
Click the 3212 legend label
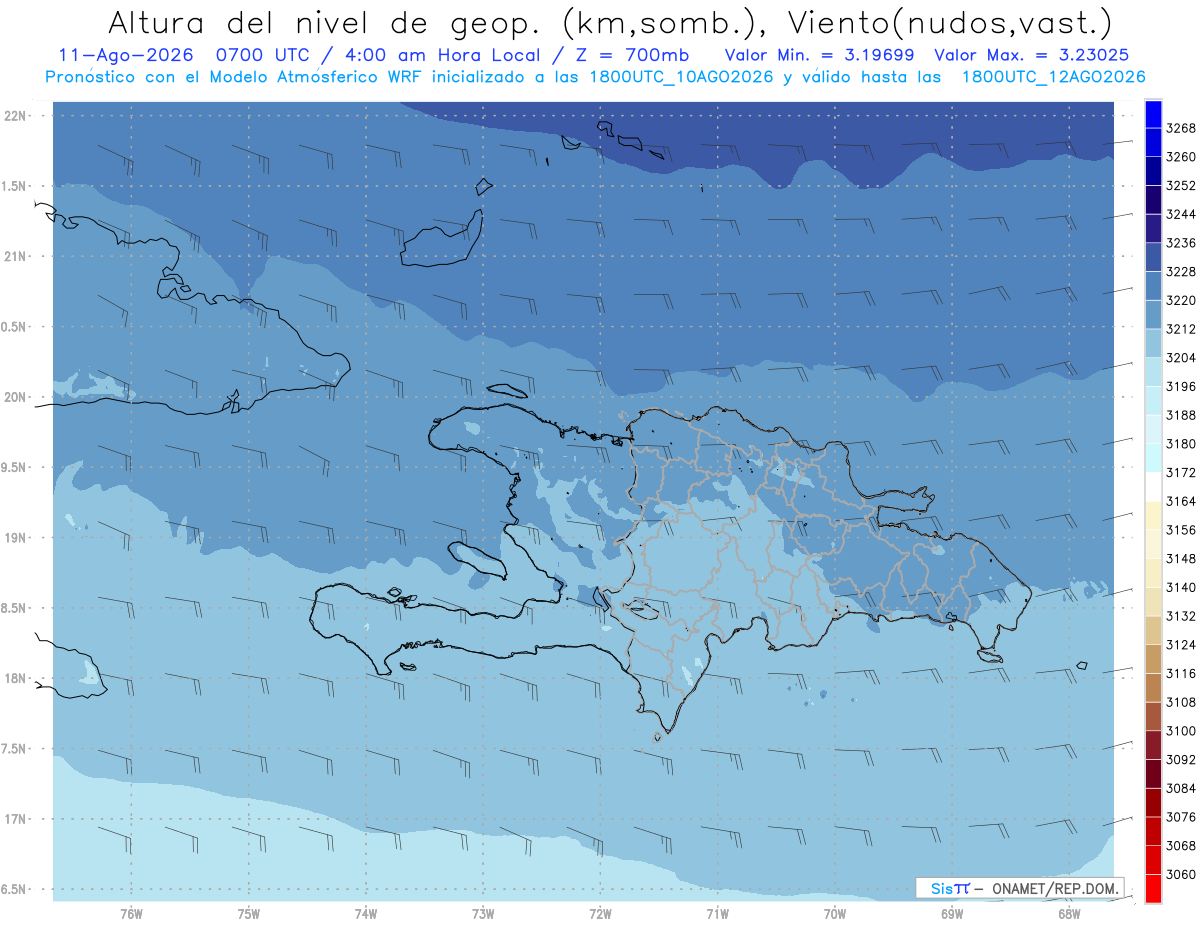pyautogui.click(x=1180, y=329)
